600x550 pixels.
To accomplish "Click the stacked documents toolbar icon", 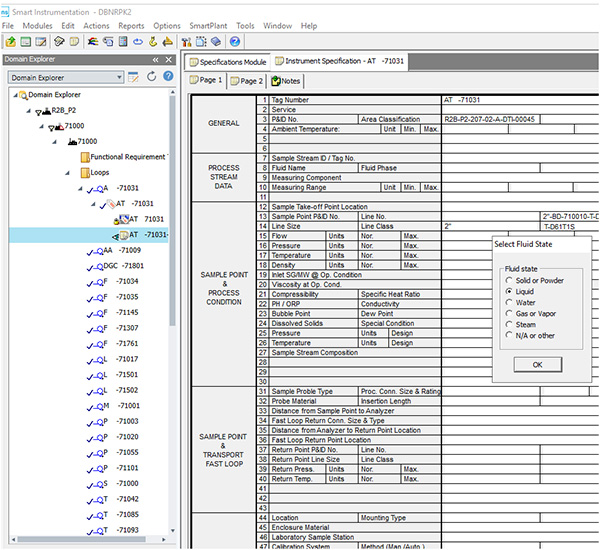I will [108, 41].
